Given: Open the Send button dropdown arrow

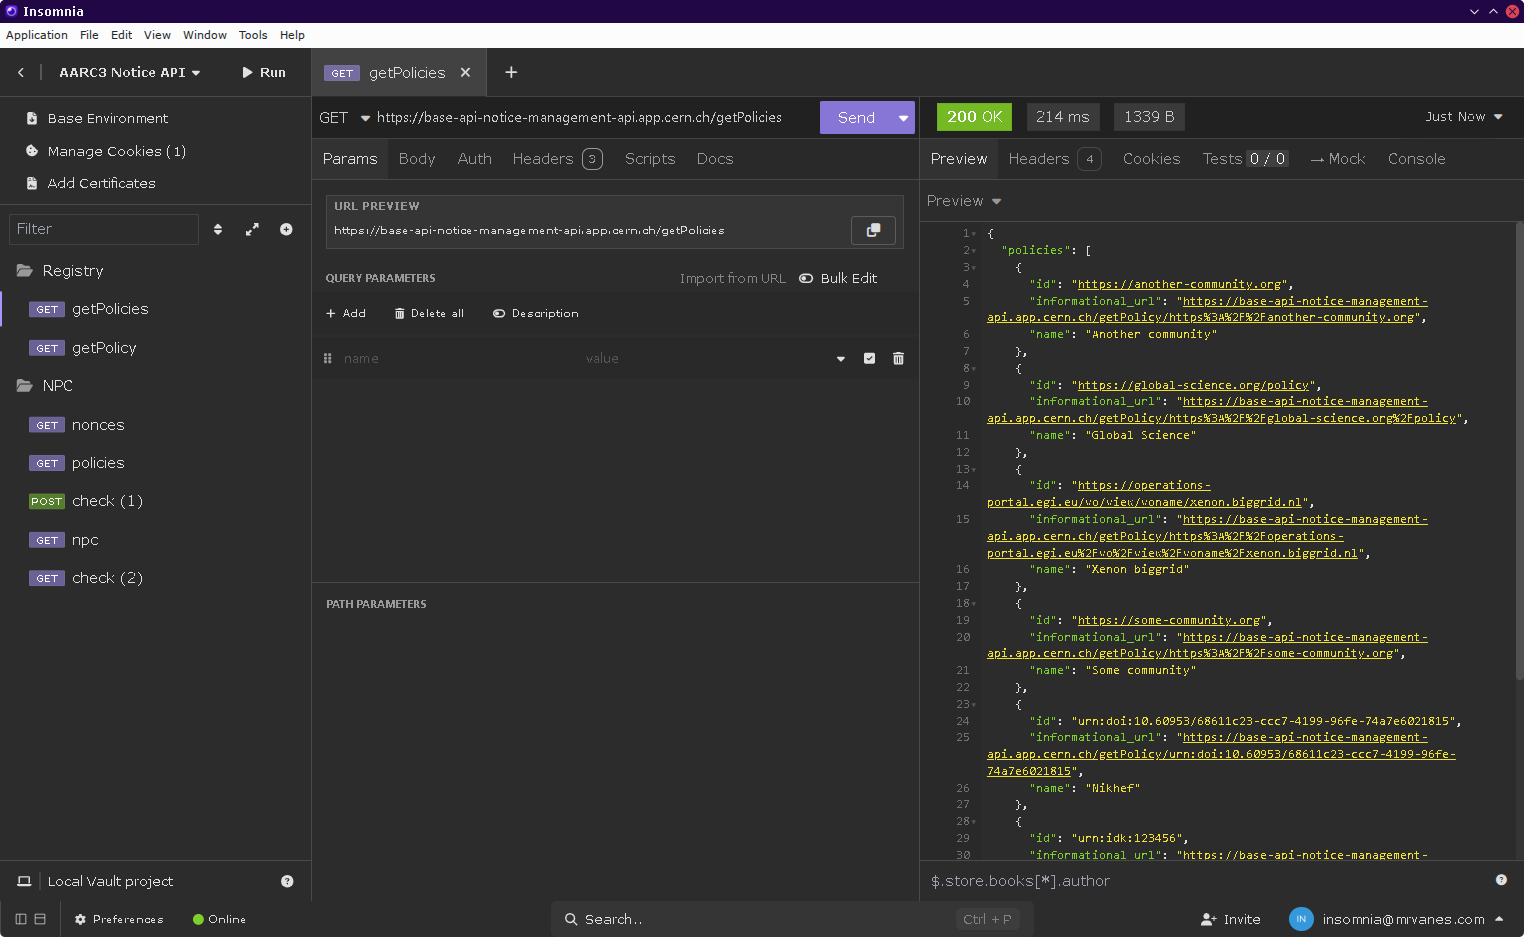Looking at the screenshot, I should coord(903,118).
